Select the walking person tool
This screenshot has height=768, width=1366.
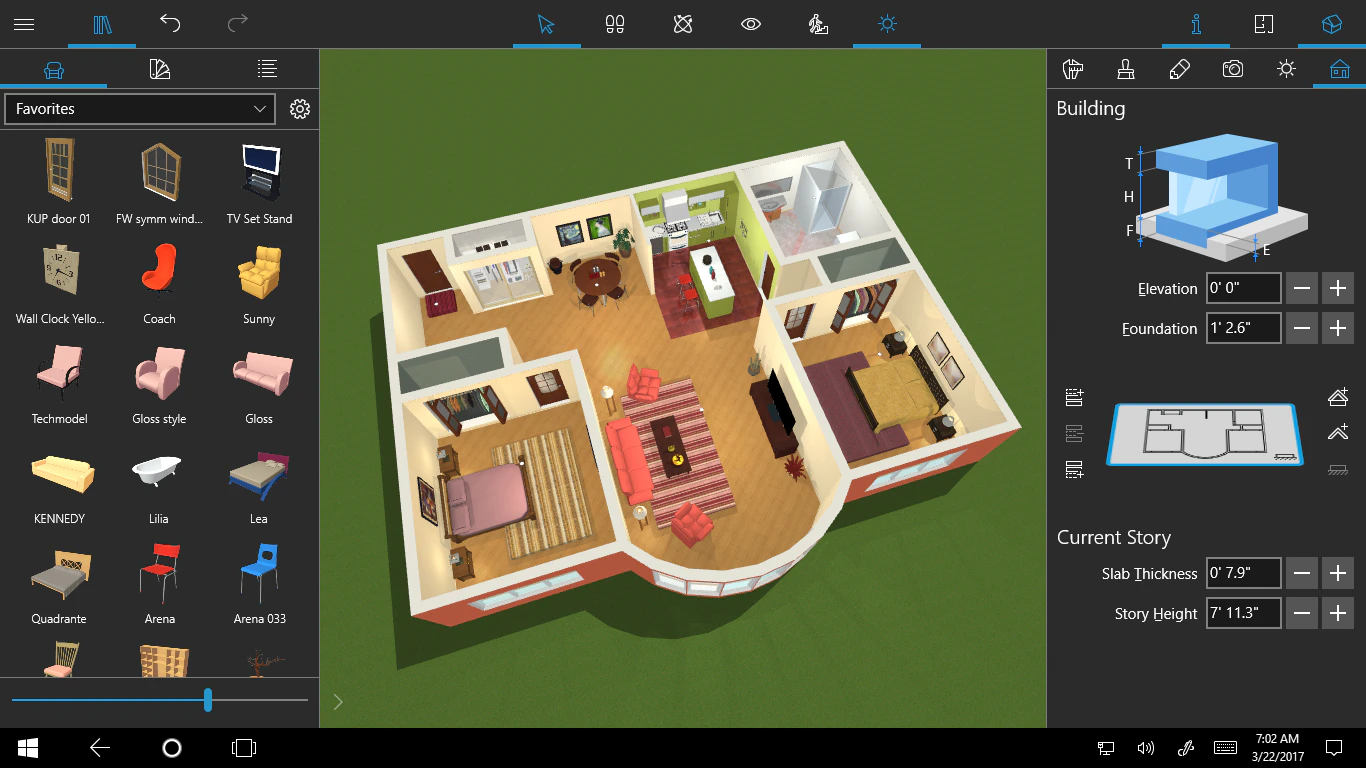pyautogui.click(x=818, y=24)
